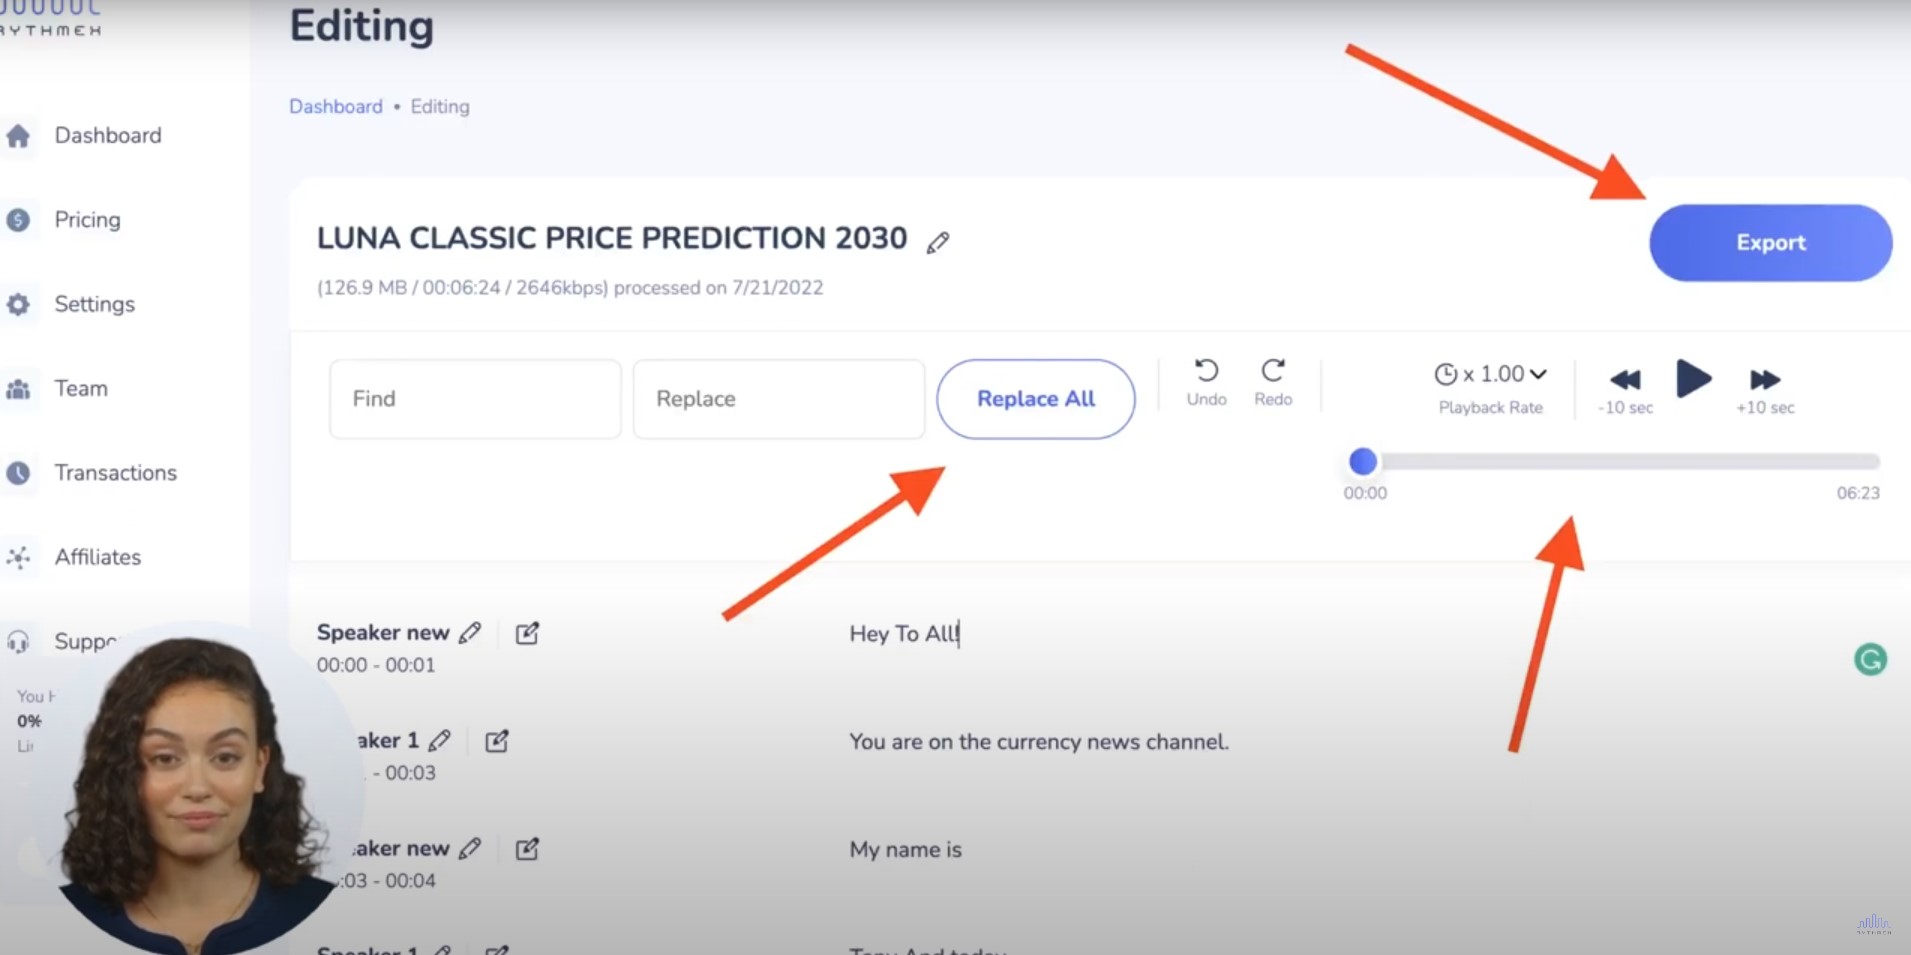Screen dimensions: 1911x955
Task: Undo the last edit
Action: point(1206,383)
